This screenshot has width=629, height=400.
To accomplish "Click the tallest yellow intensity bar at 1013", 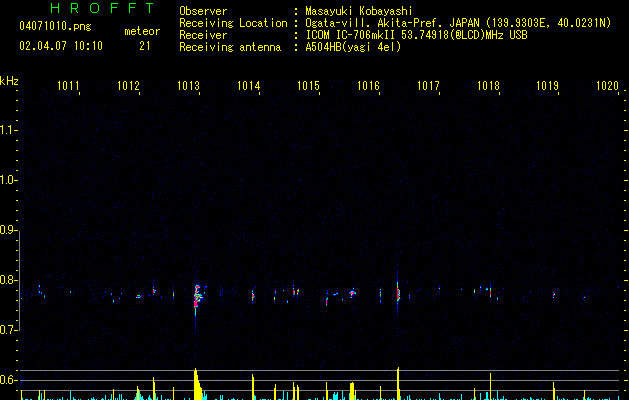I will click(197, 384).
